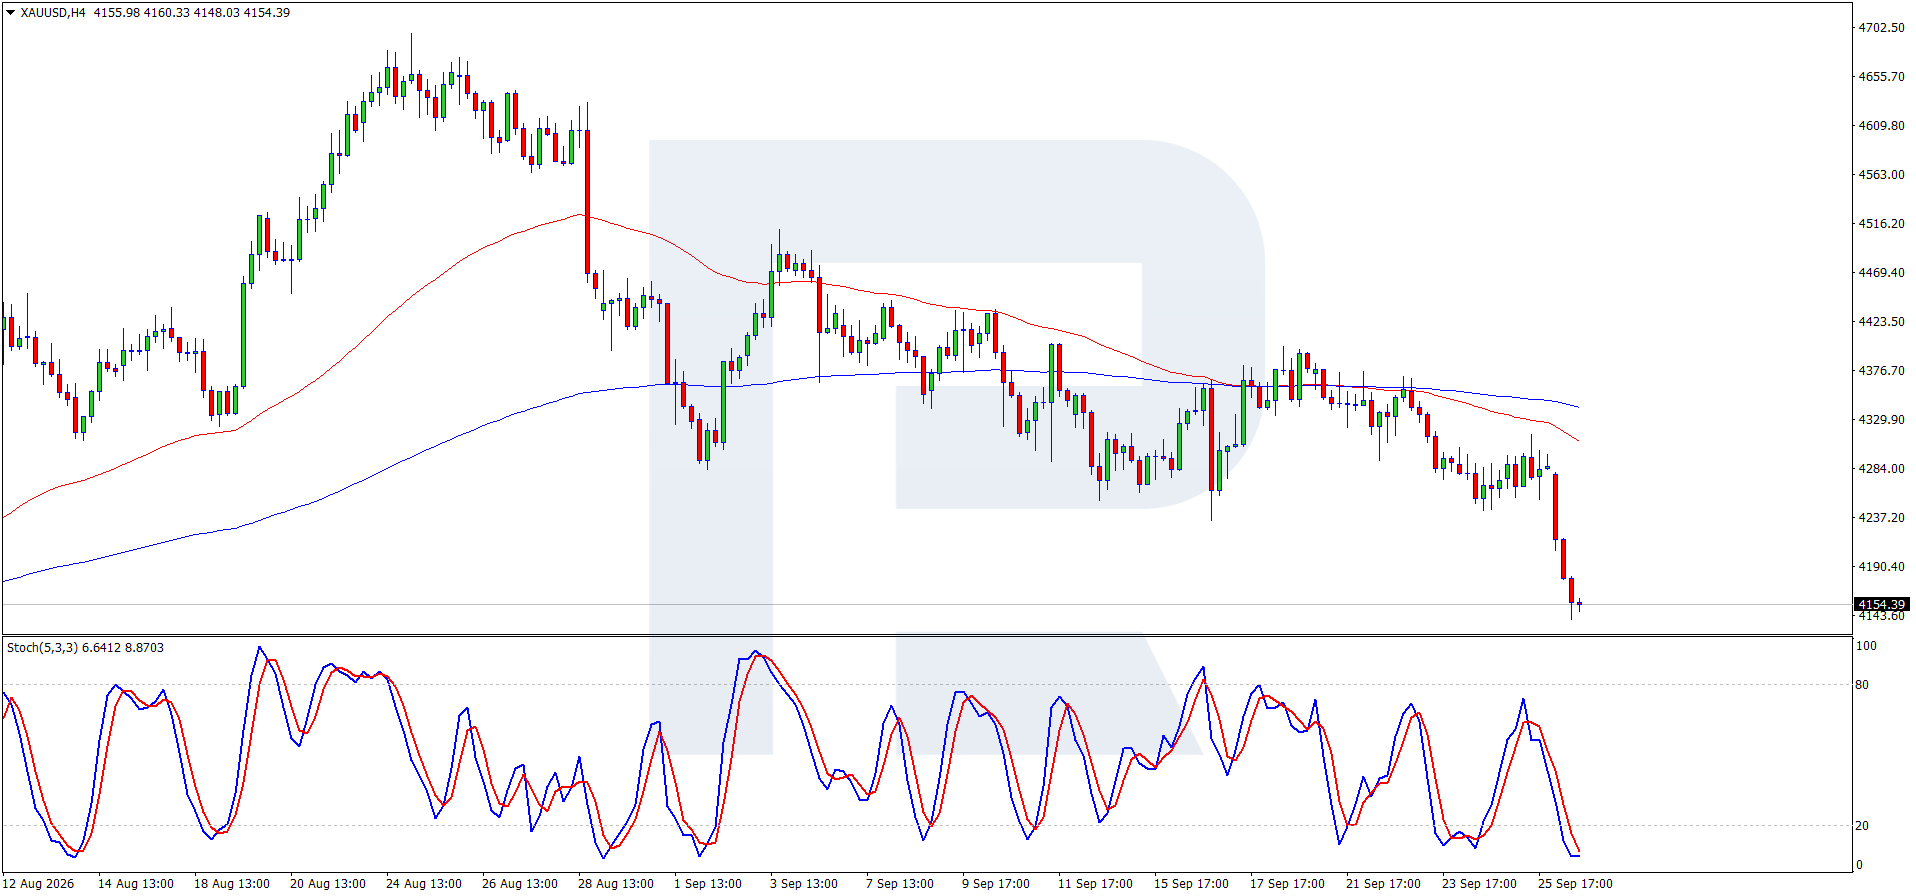Image resolution: width=1916 pixels, height=896 pixels.
Task: Click the 4469.40 price axis value
Action: (1881, 273)
